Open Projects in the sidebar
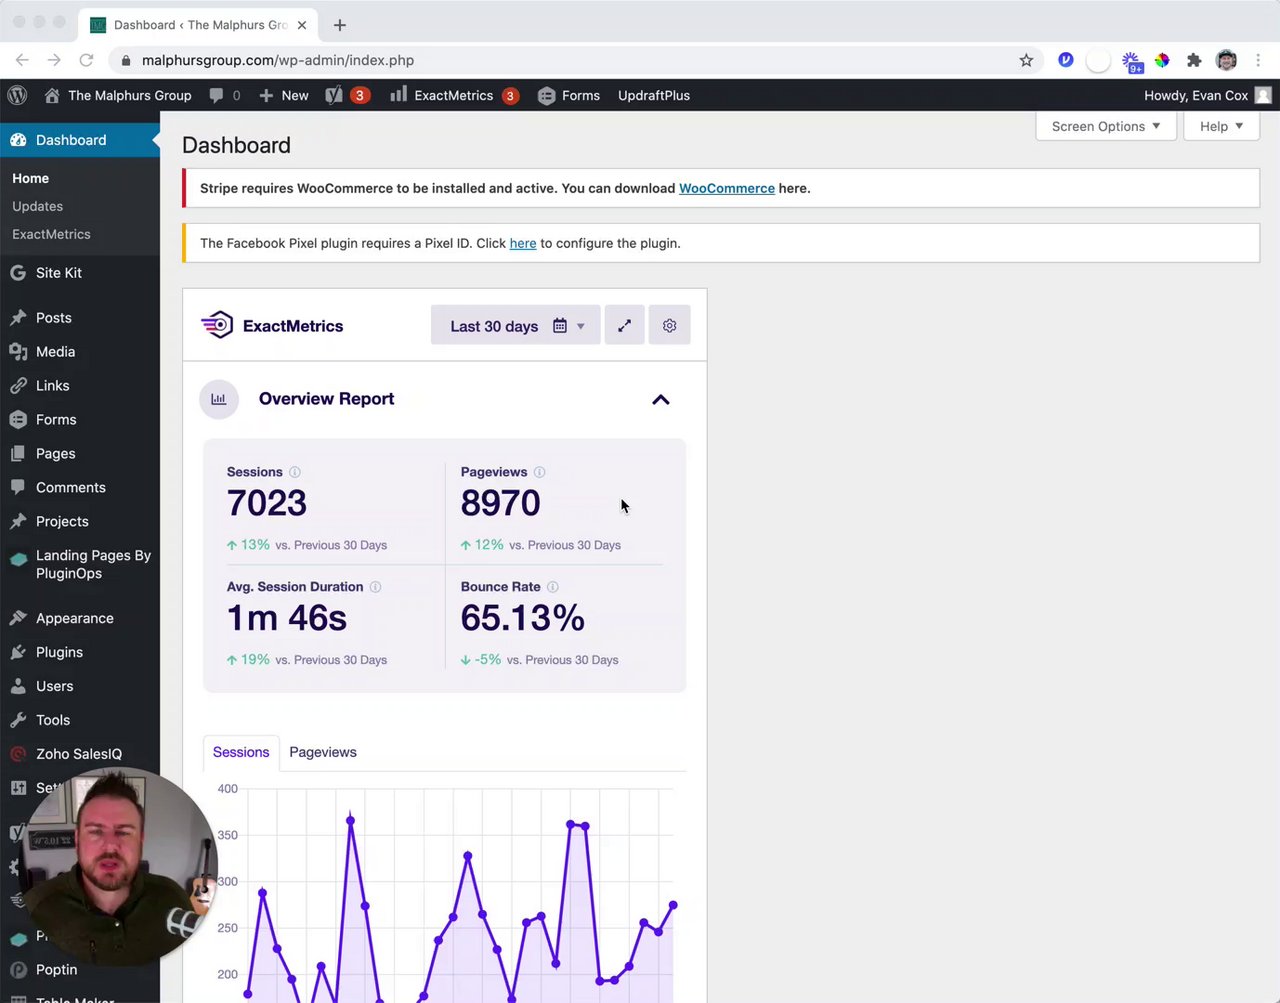The image size is (1280, 1003). click(x=80, y=522)
